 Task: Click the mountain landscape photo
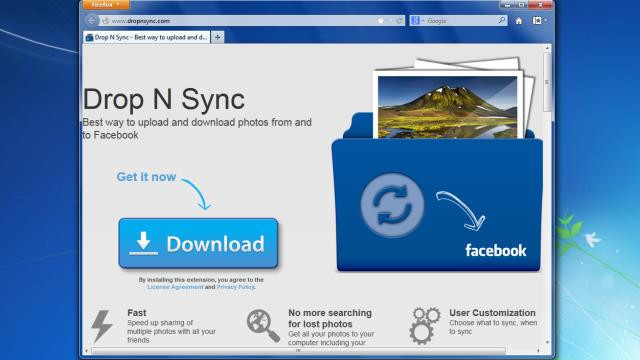pos(447,107)
